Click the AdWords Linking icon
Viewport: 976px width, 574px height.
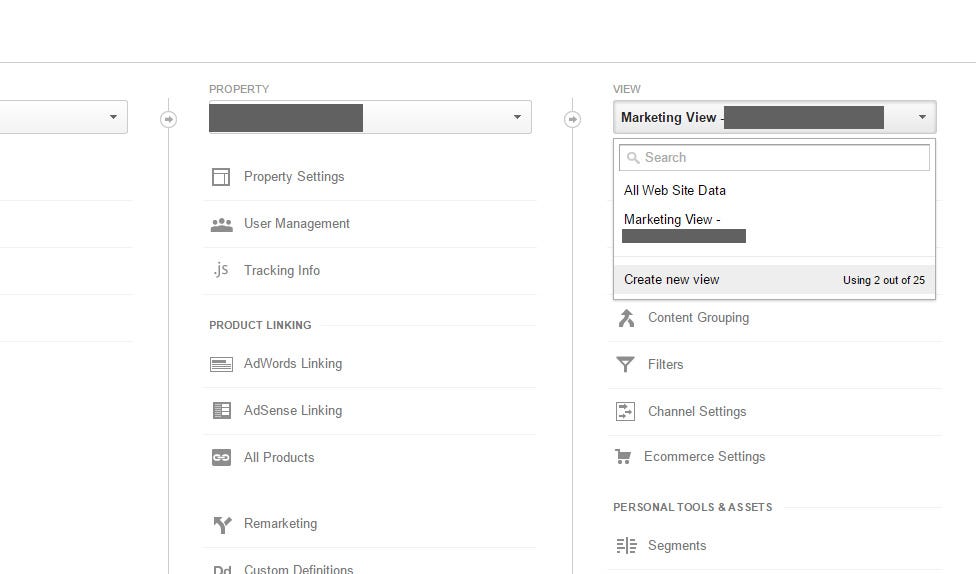pos(221,364)
